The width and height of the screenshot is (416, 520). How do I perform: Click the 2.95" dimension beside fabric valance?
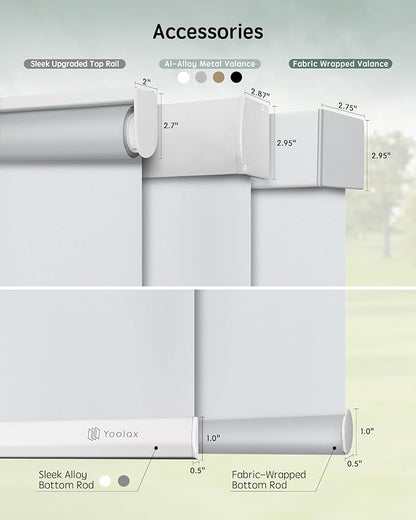[x=381, y=156]
